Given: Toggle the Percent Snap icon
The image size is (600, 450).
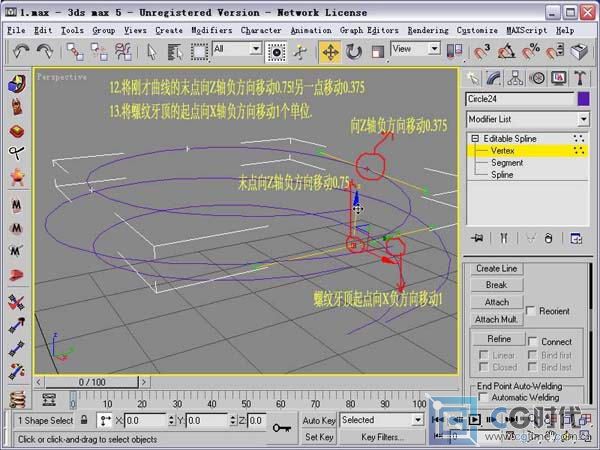Looking at the screenshot, I should pyautogui.click(x=531, y=52).
